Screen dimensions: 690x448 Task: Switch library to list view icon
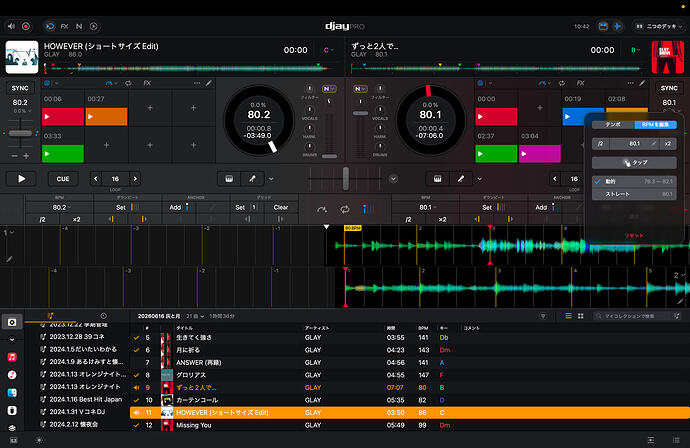(x=569, y=316)
